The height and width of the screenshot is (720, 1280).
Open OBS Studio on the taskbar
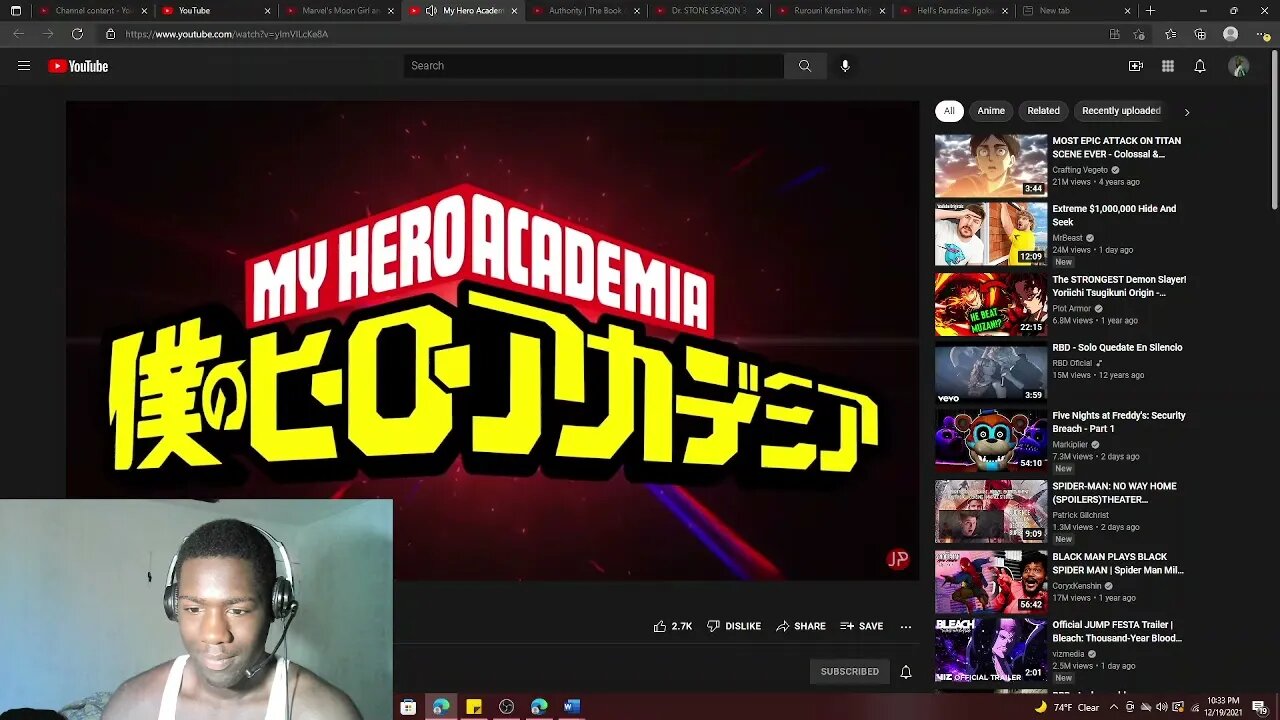507,707
